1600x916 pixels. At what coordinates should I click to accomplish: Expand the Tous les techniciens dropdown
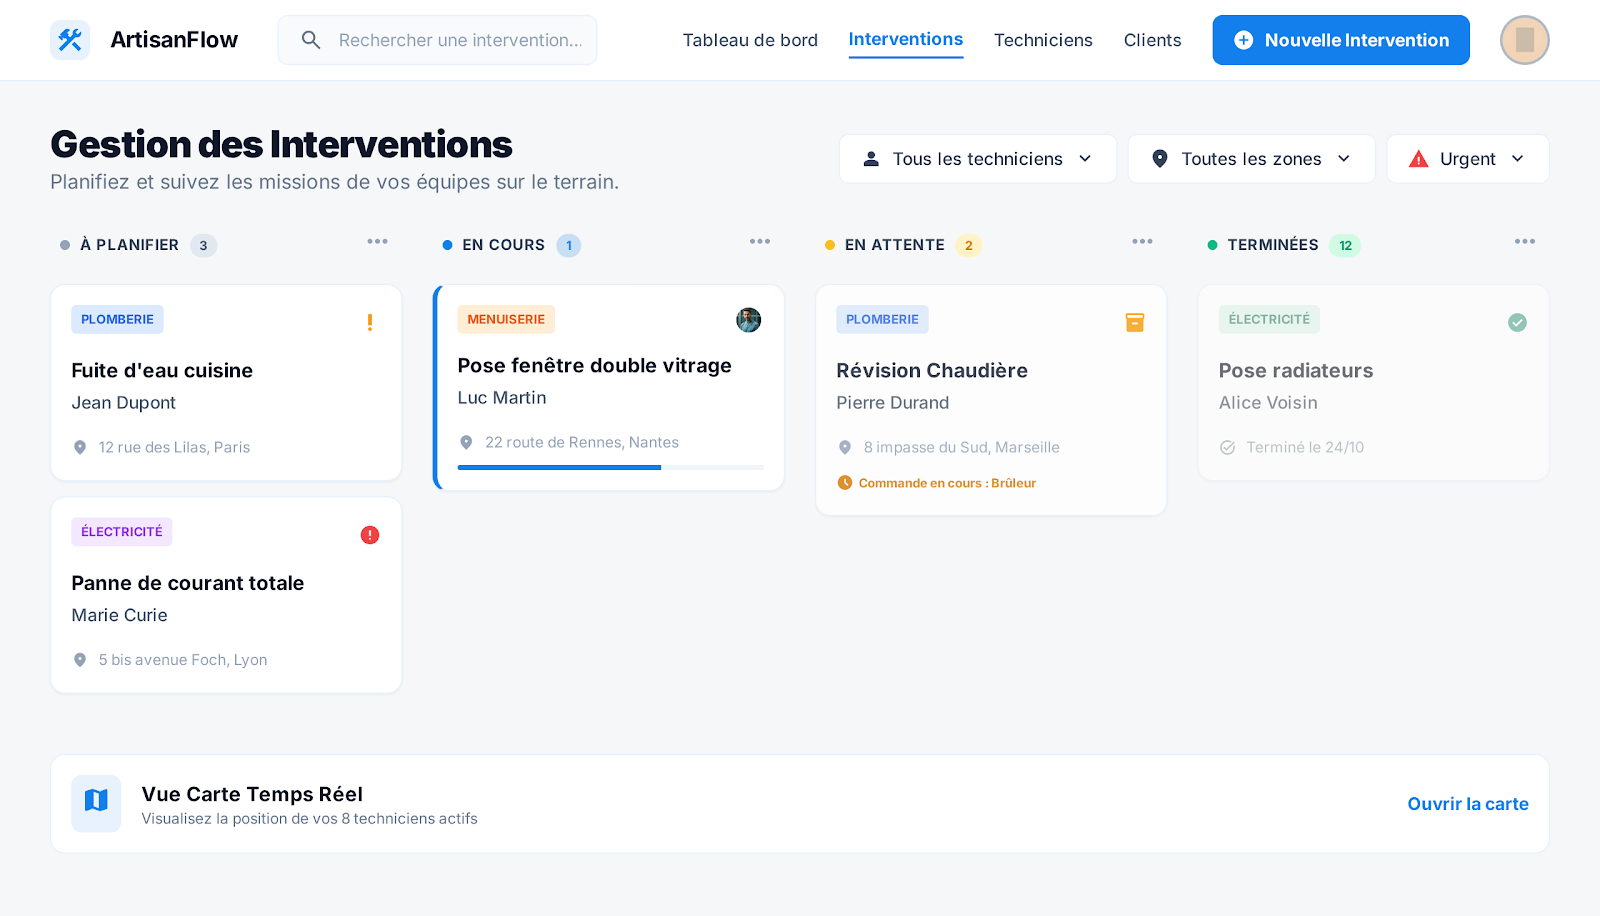(977, 159)
